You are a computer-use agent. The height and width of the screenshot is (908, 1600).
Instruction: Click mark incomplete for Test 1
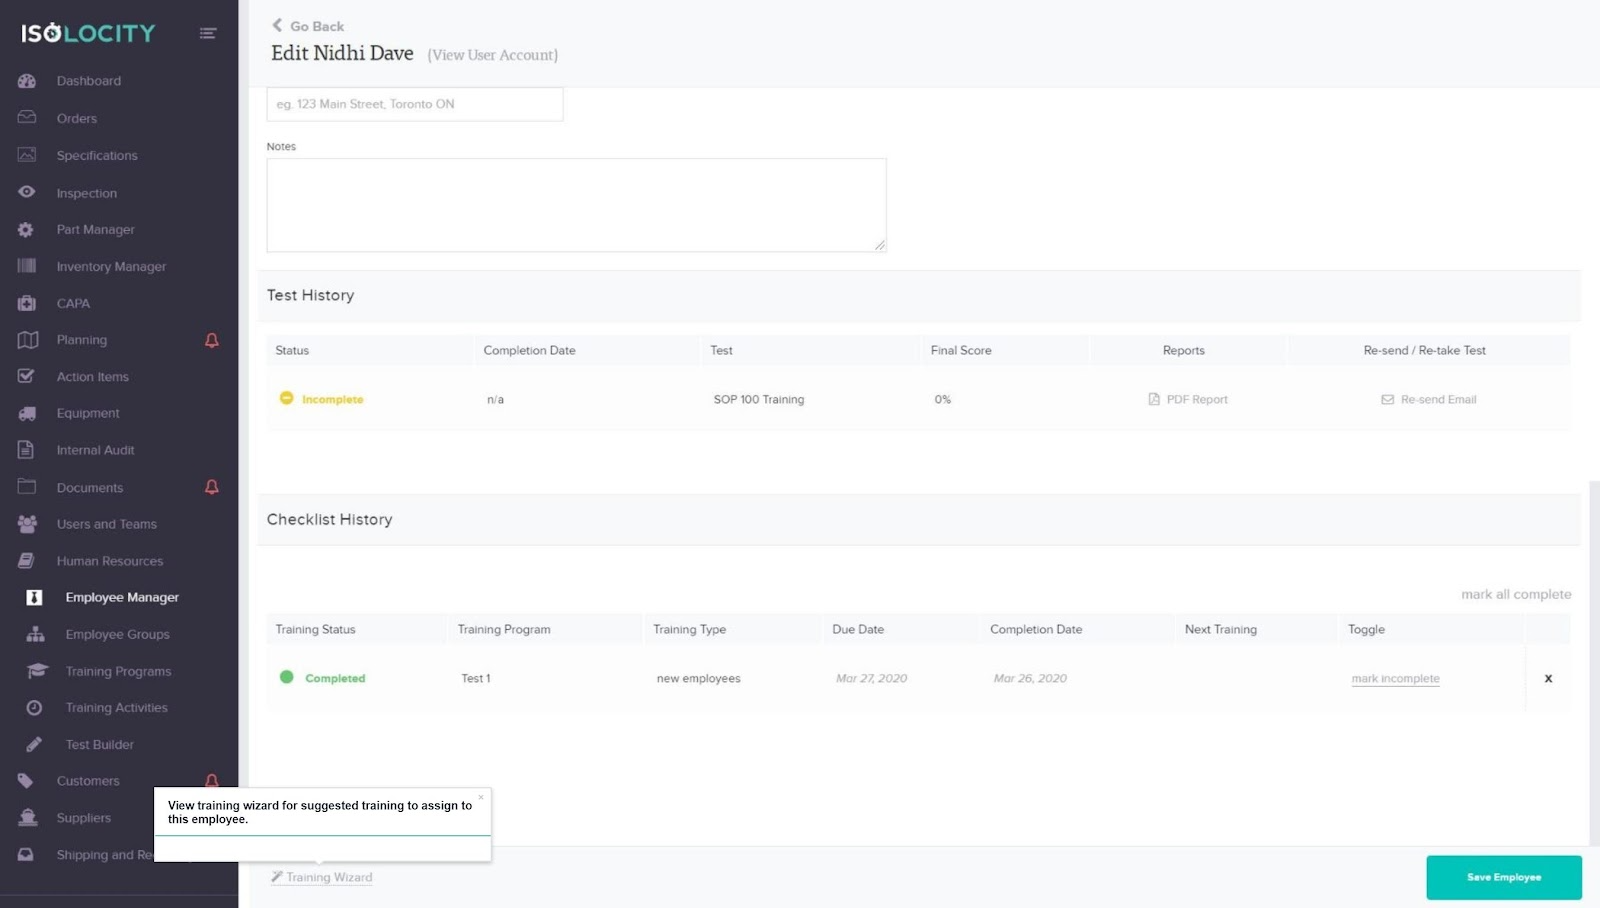tap(1395, 678)
